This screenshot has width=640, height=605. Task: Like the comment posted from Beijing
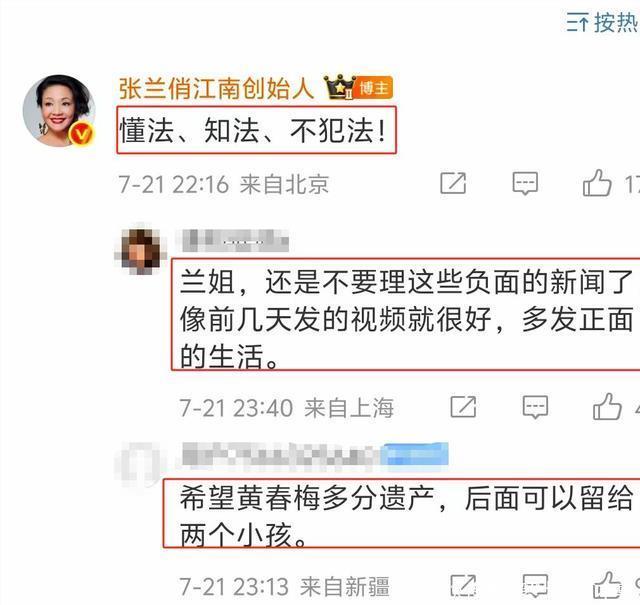coord(597,183)
